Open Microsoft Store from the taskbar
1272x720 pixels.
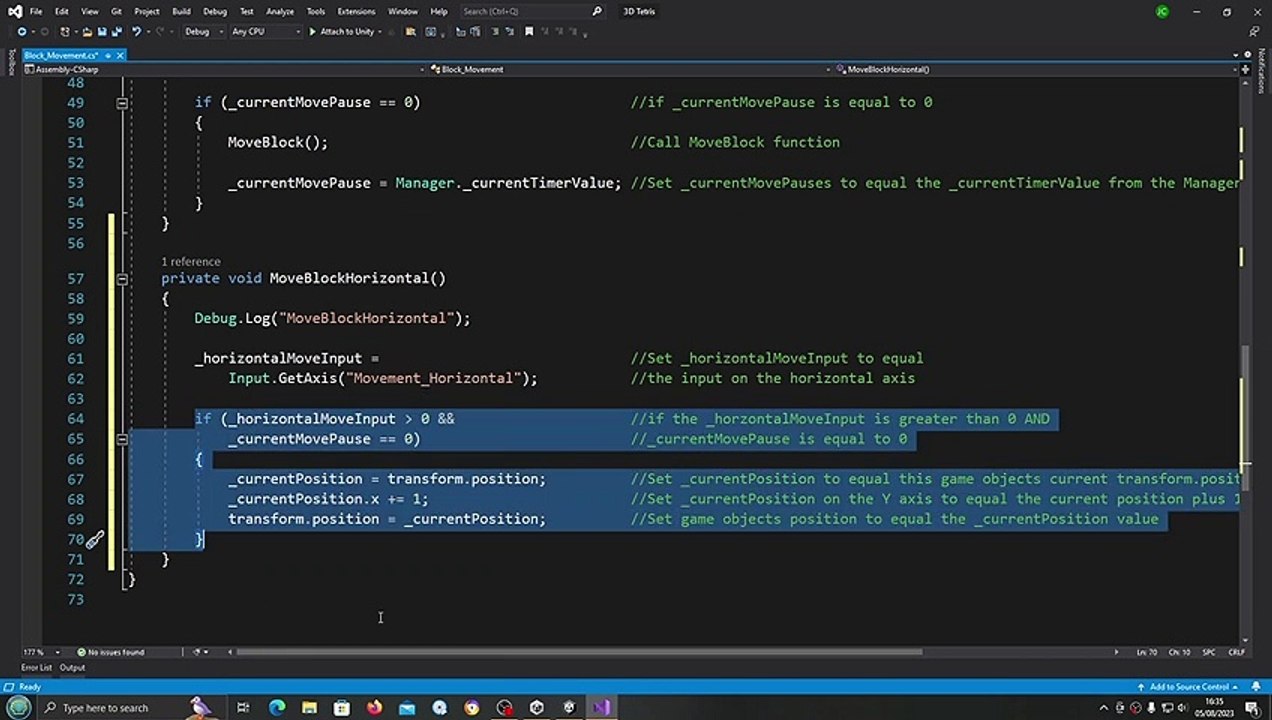click(342, 708)
